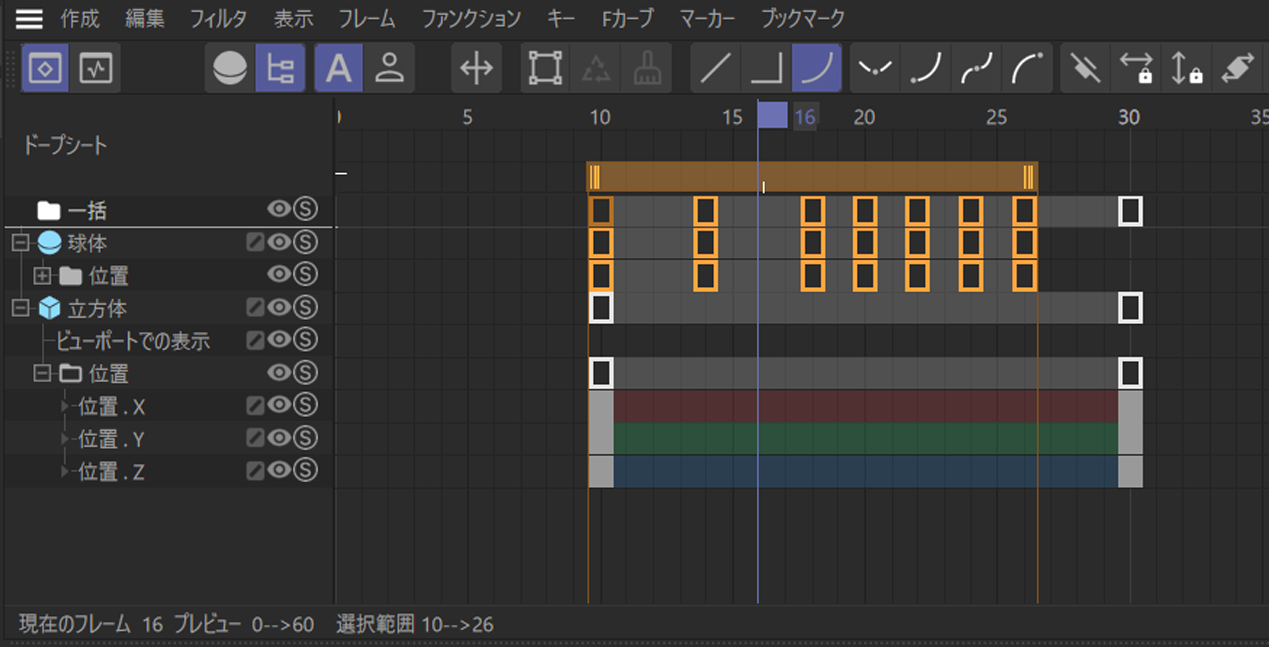Switch to F-Curve mode icon
Image resolution: width=1269 pixels, height=647 pixels.
96,69
